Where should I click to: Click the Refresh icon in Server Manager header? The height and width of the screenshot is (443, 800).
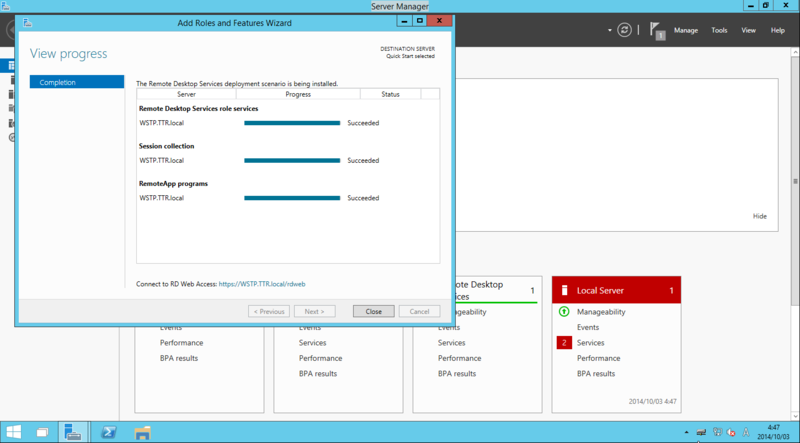624,30
